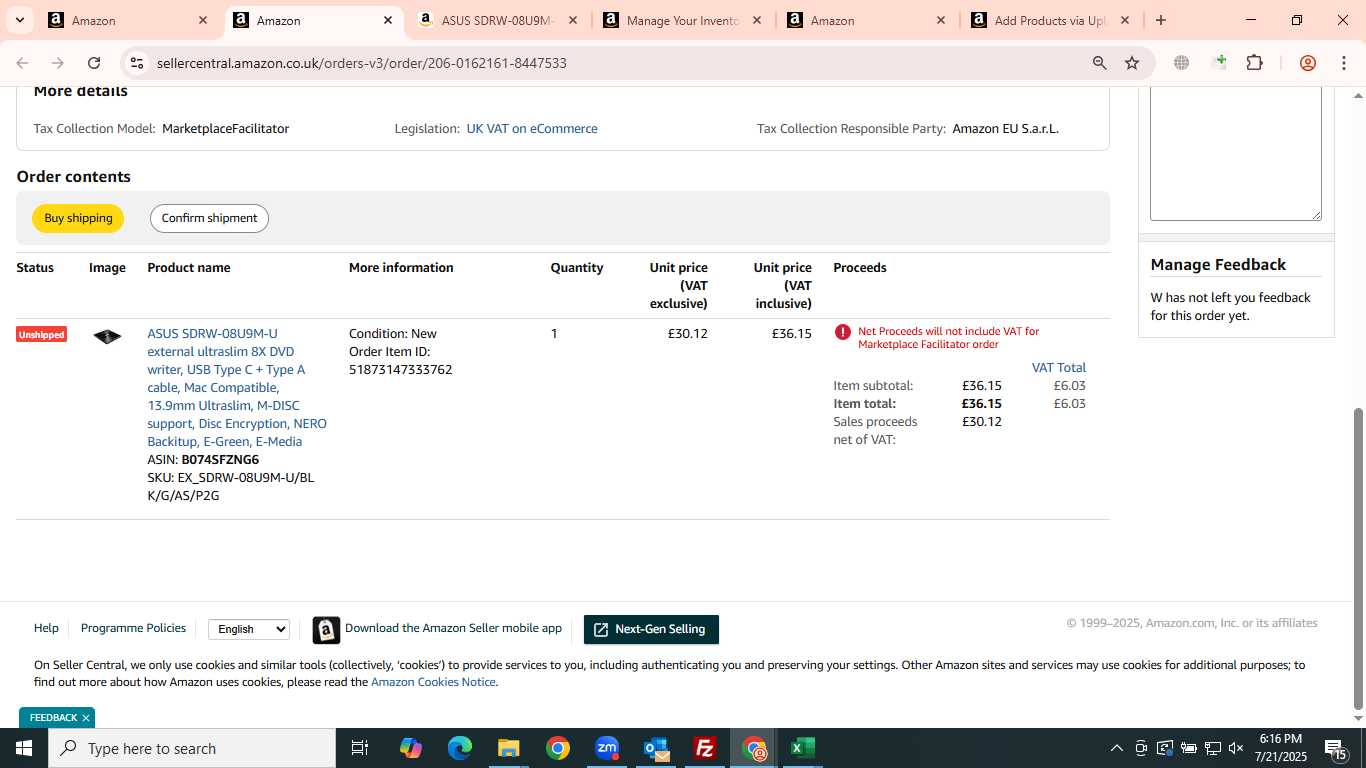Close the Add Products via Upload tab

tap(1124, 20)
